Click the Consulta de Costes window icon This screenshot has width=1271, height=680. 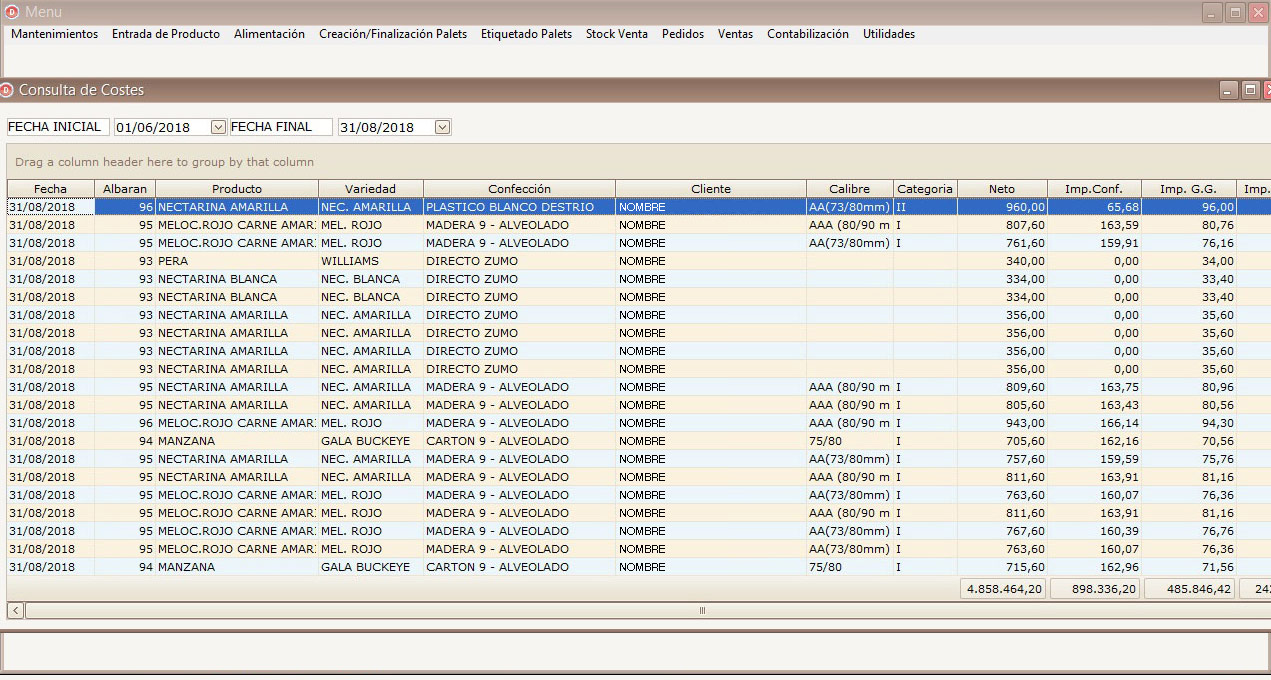[x=7, y=90]
